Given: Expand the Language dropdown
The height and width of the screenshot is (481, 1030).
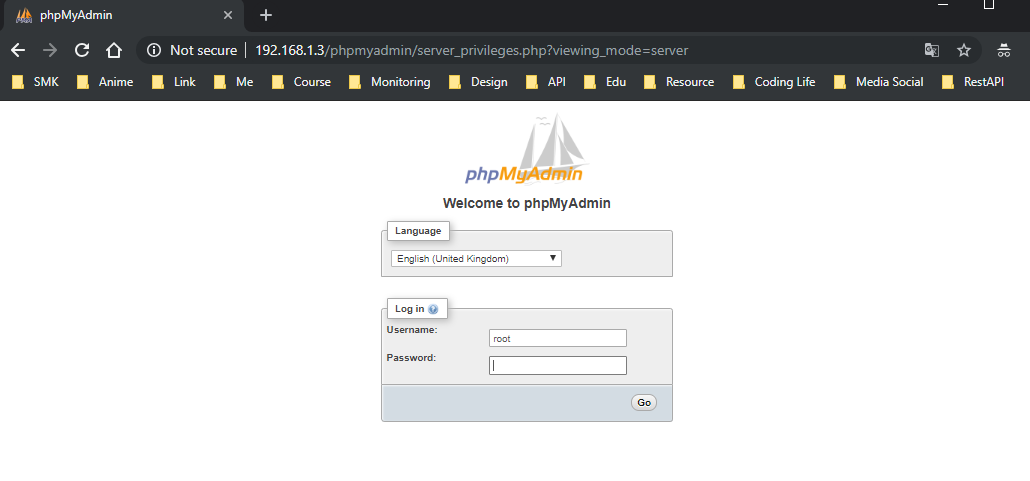Looking at the screenshot, I should (x=476, y=259).
